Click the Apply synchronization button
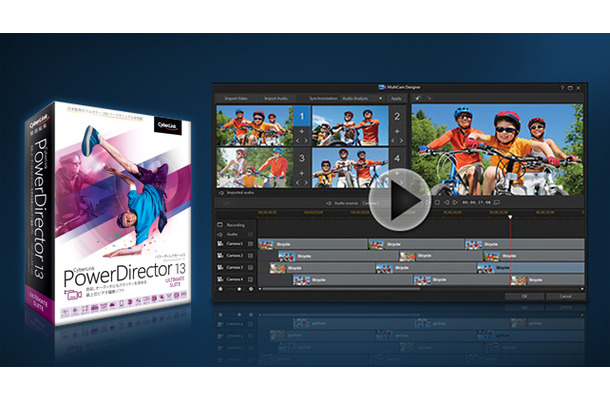 [x=396, y=98]
